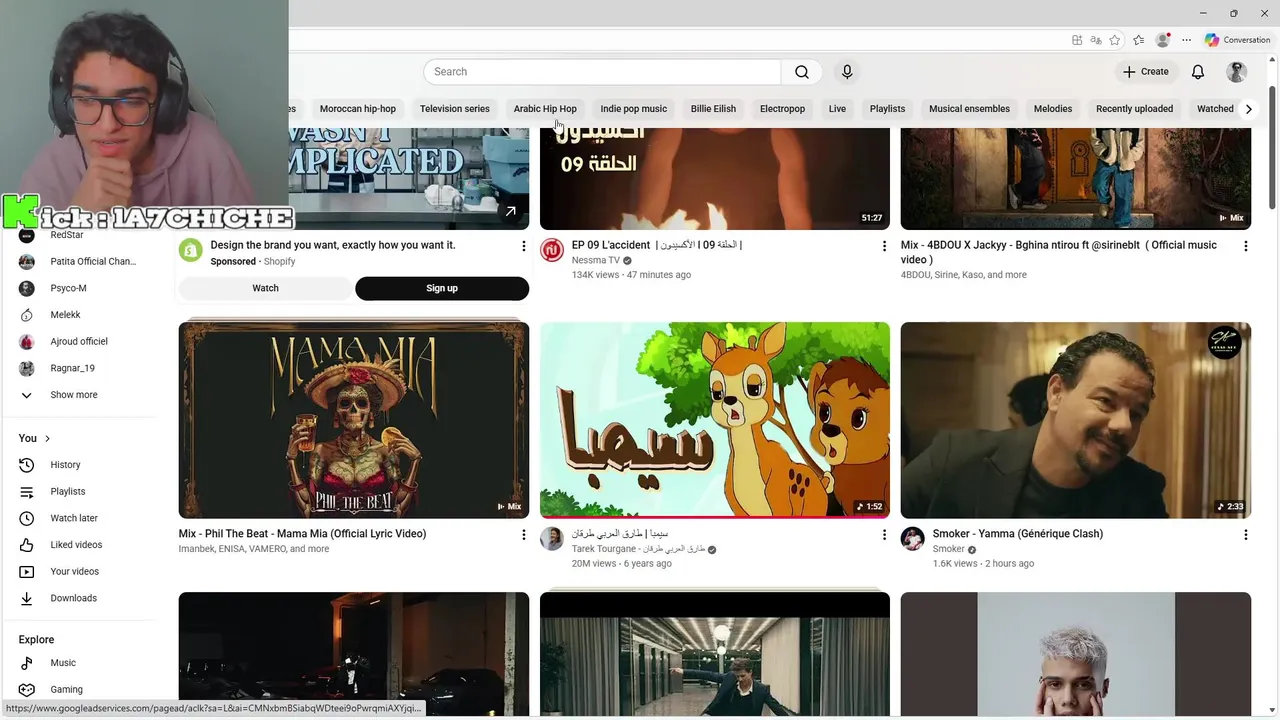
Task: Open Music under Explore
Action: click(x=63, y=663)
